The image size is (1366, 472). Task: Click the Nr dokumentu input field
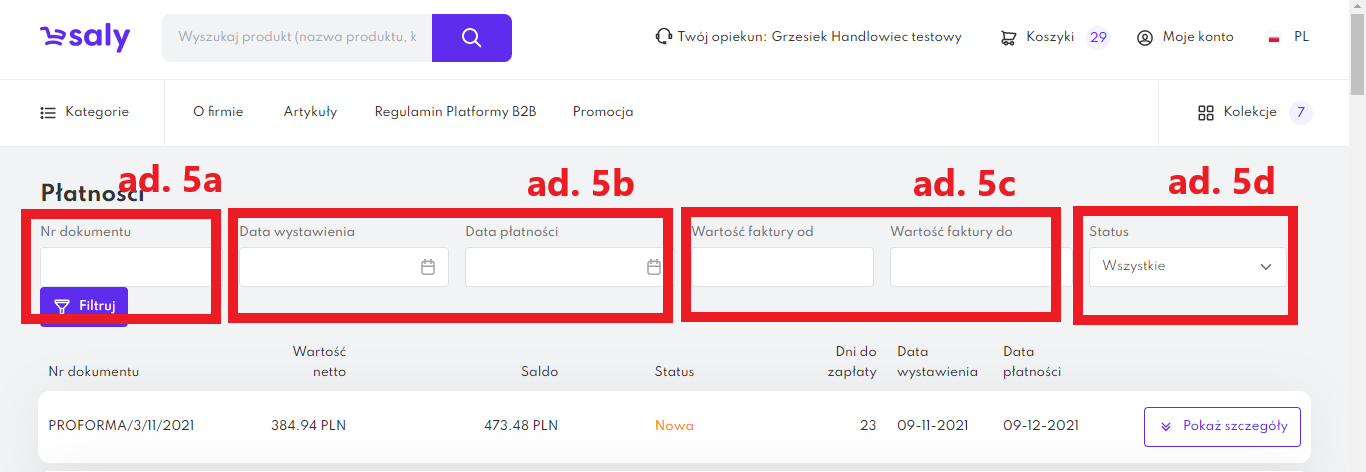(x=125, y=267)
